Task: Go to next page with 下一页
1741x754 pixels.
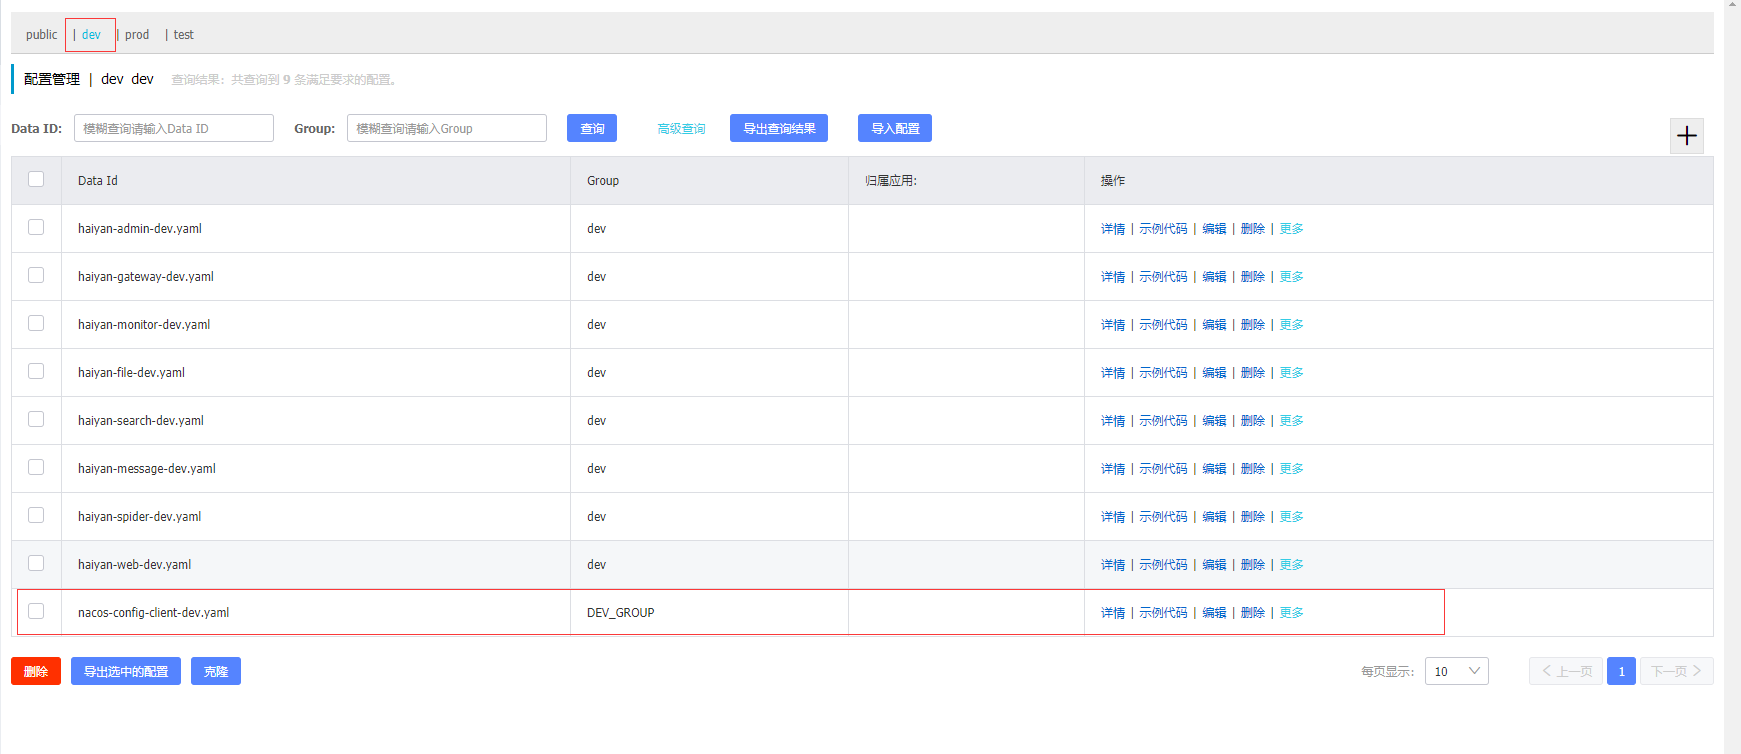Action: point(1677,671)
